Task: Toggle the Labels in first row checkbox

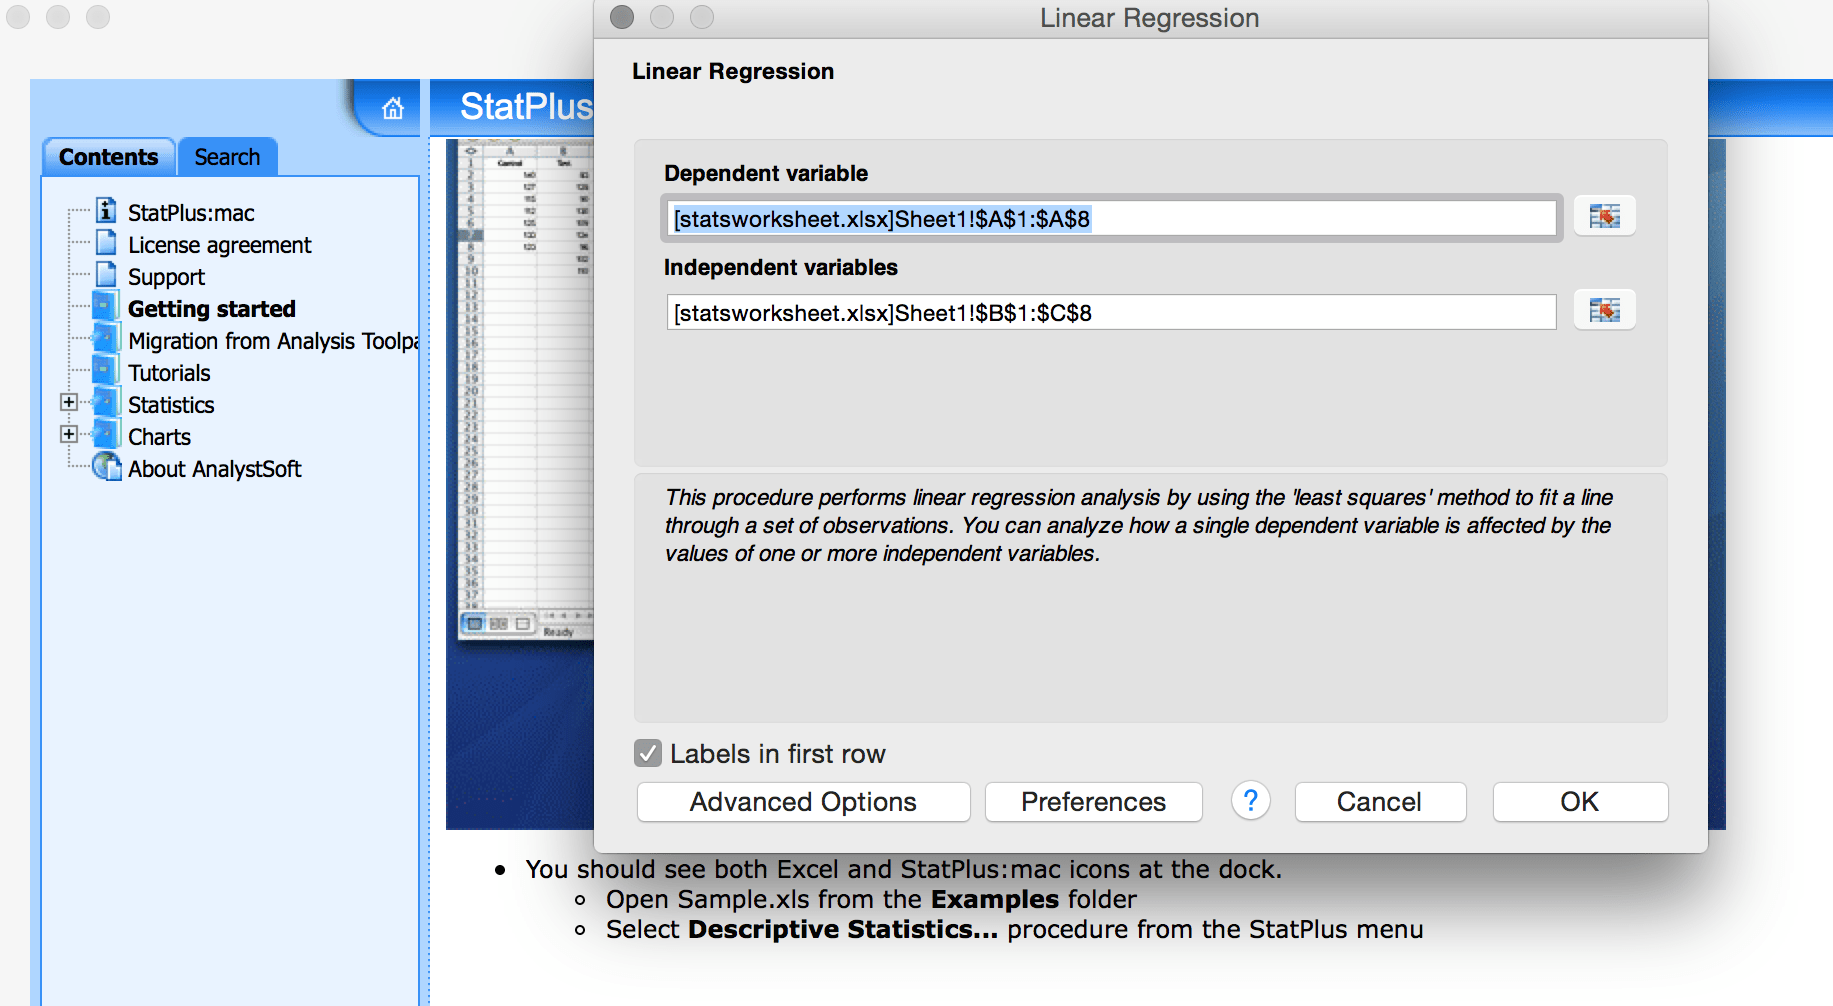Action: pyautogui.click(x=648, y=753)
